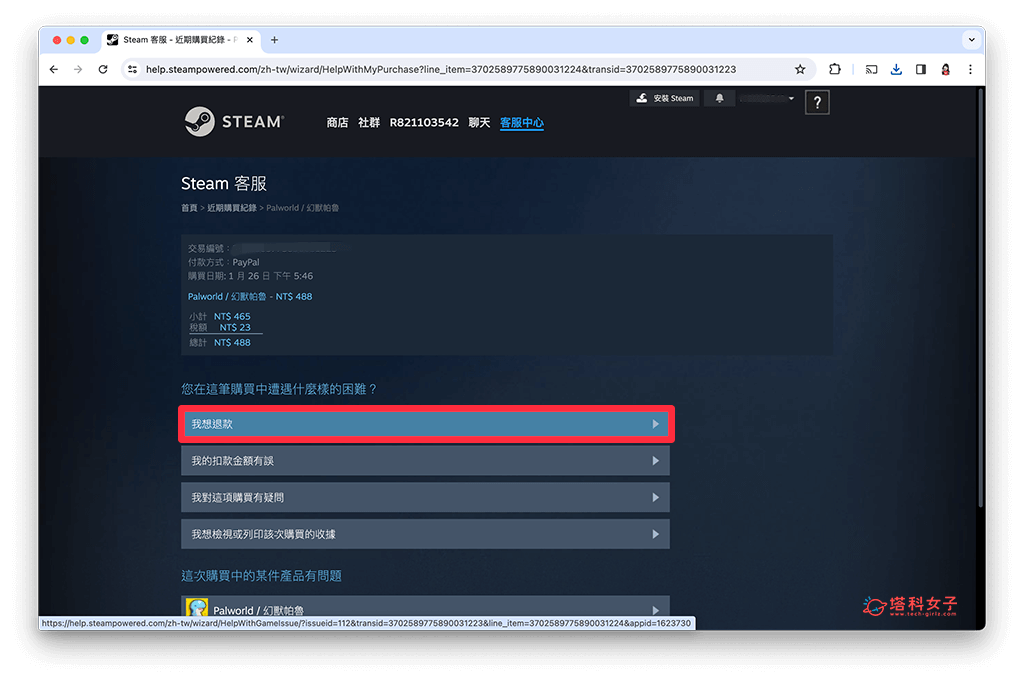Click arrow on 收據 row

pos(655,534)
